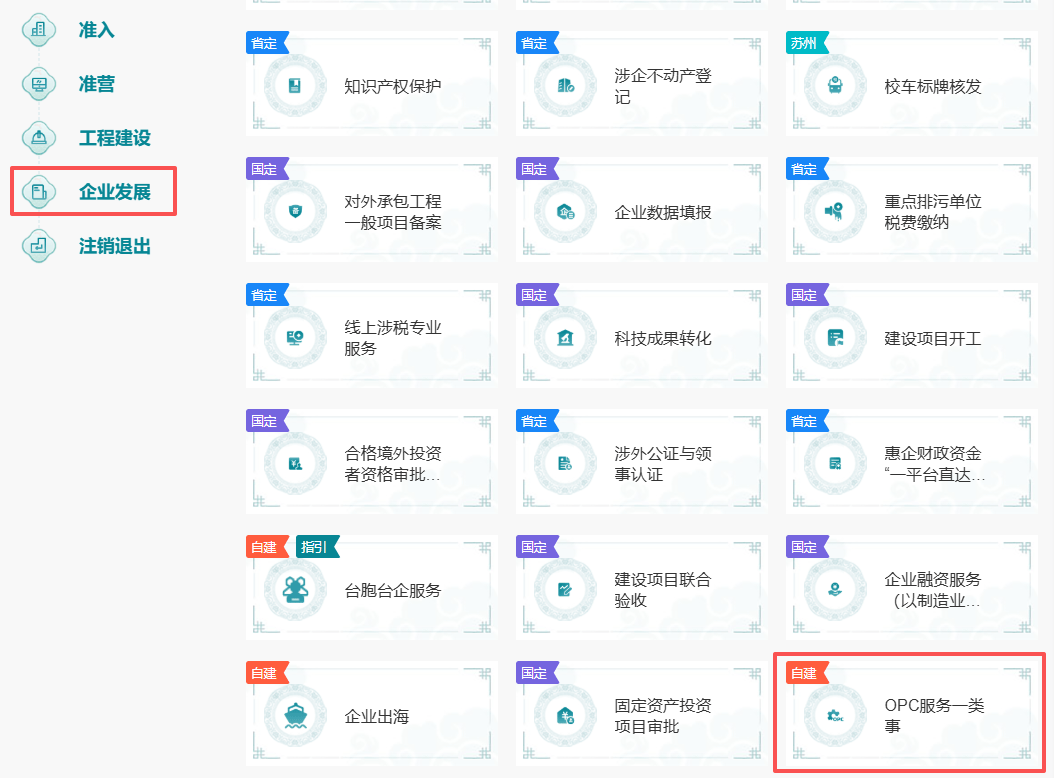Open 固定资产投资项目审批 service
The height and width of the screenshot is (778, 1054).
tap(662, 716)
